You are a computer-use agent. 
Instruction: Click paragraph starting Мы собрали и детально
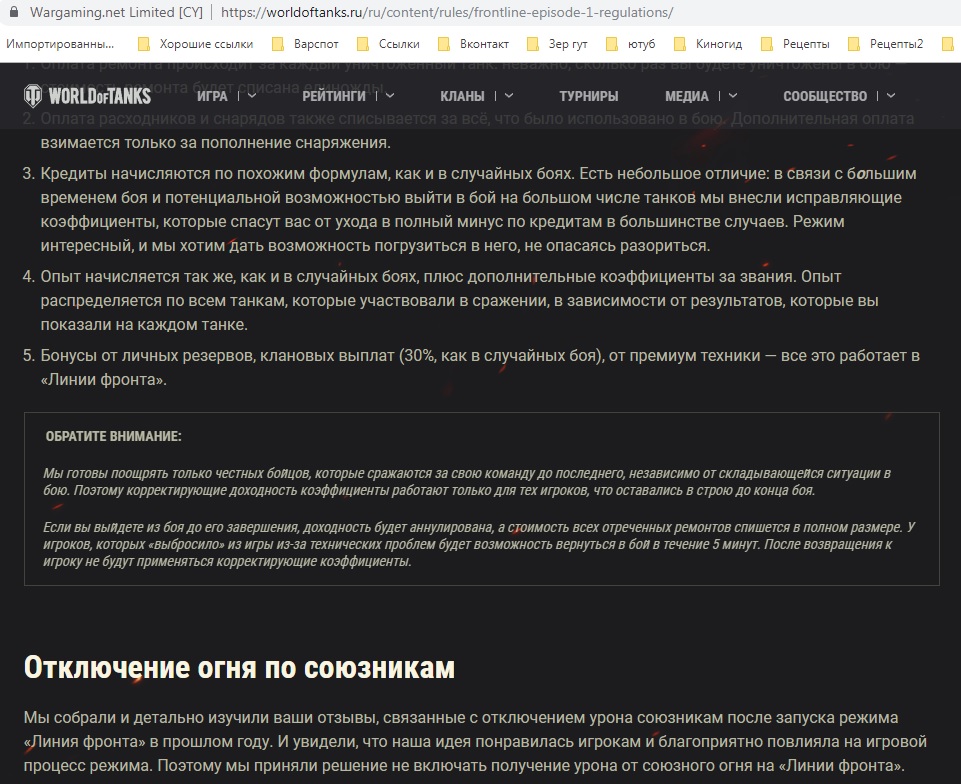pos(475,741)
